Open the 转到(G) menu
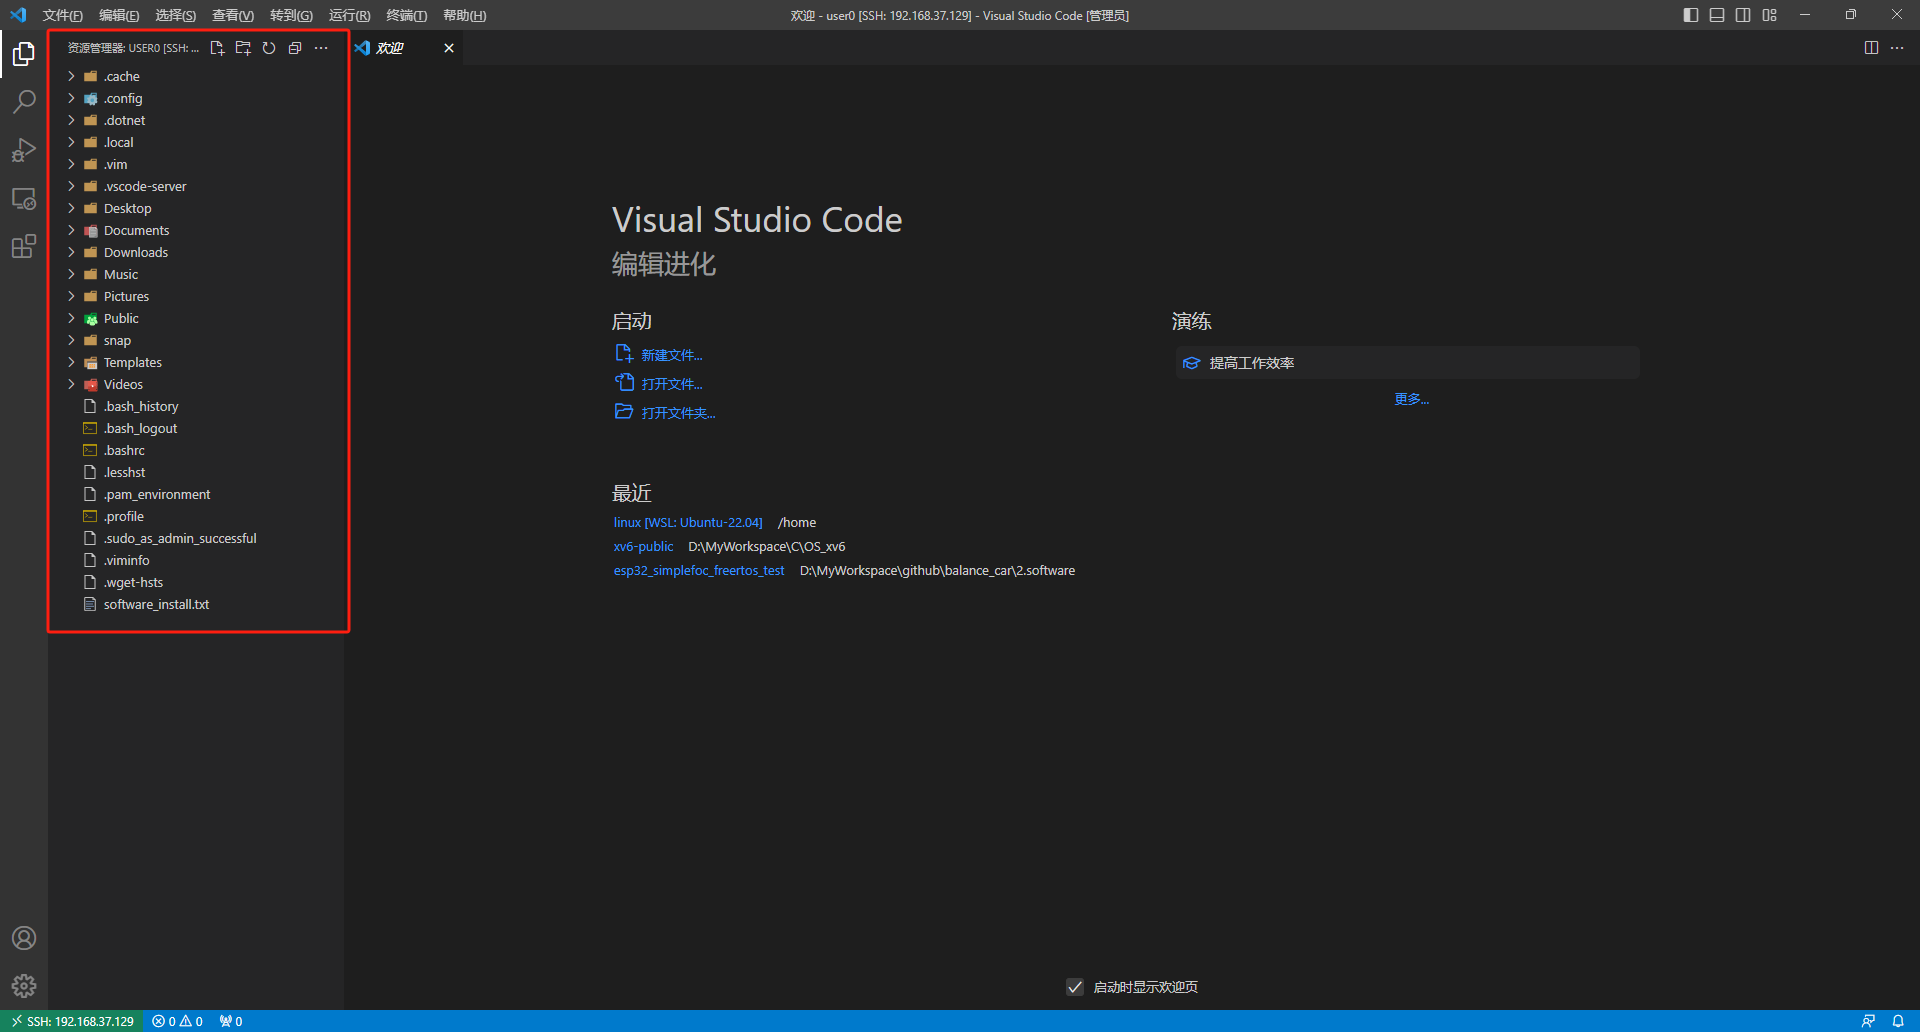 [x=291, y=15]
